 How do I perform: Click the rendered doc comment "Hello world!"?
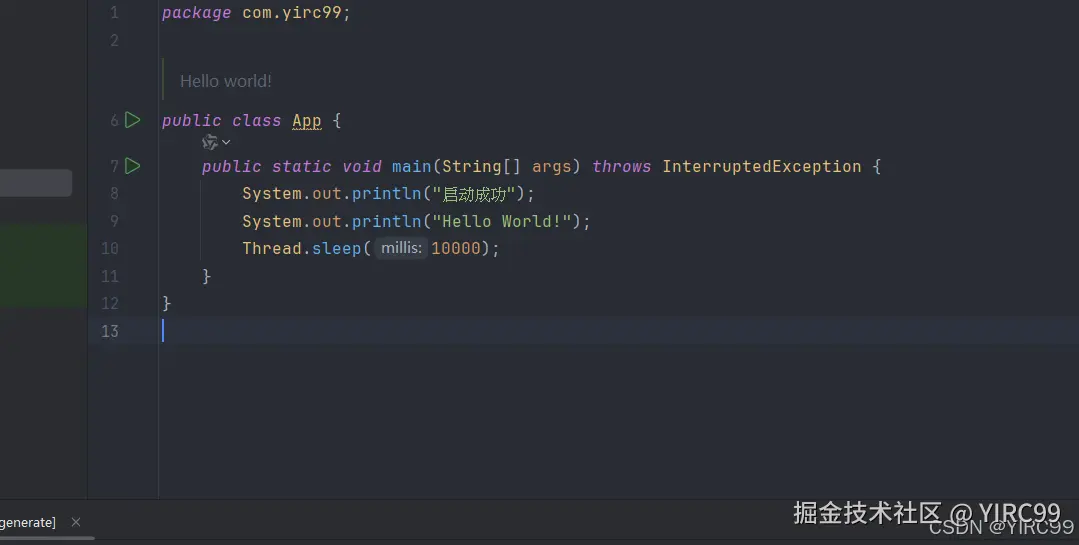(226, 81)
